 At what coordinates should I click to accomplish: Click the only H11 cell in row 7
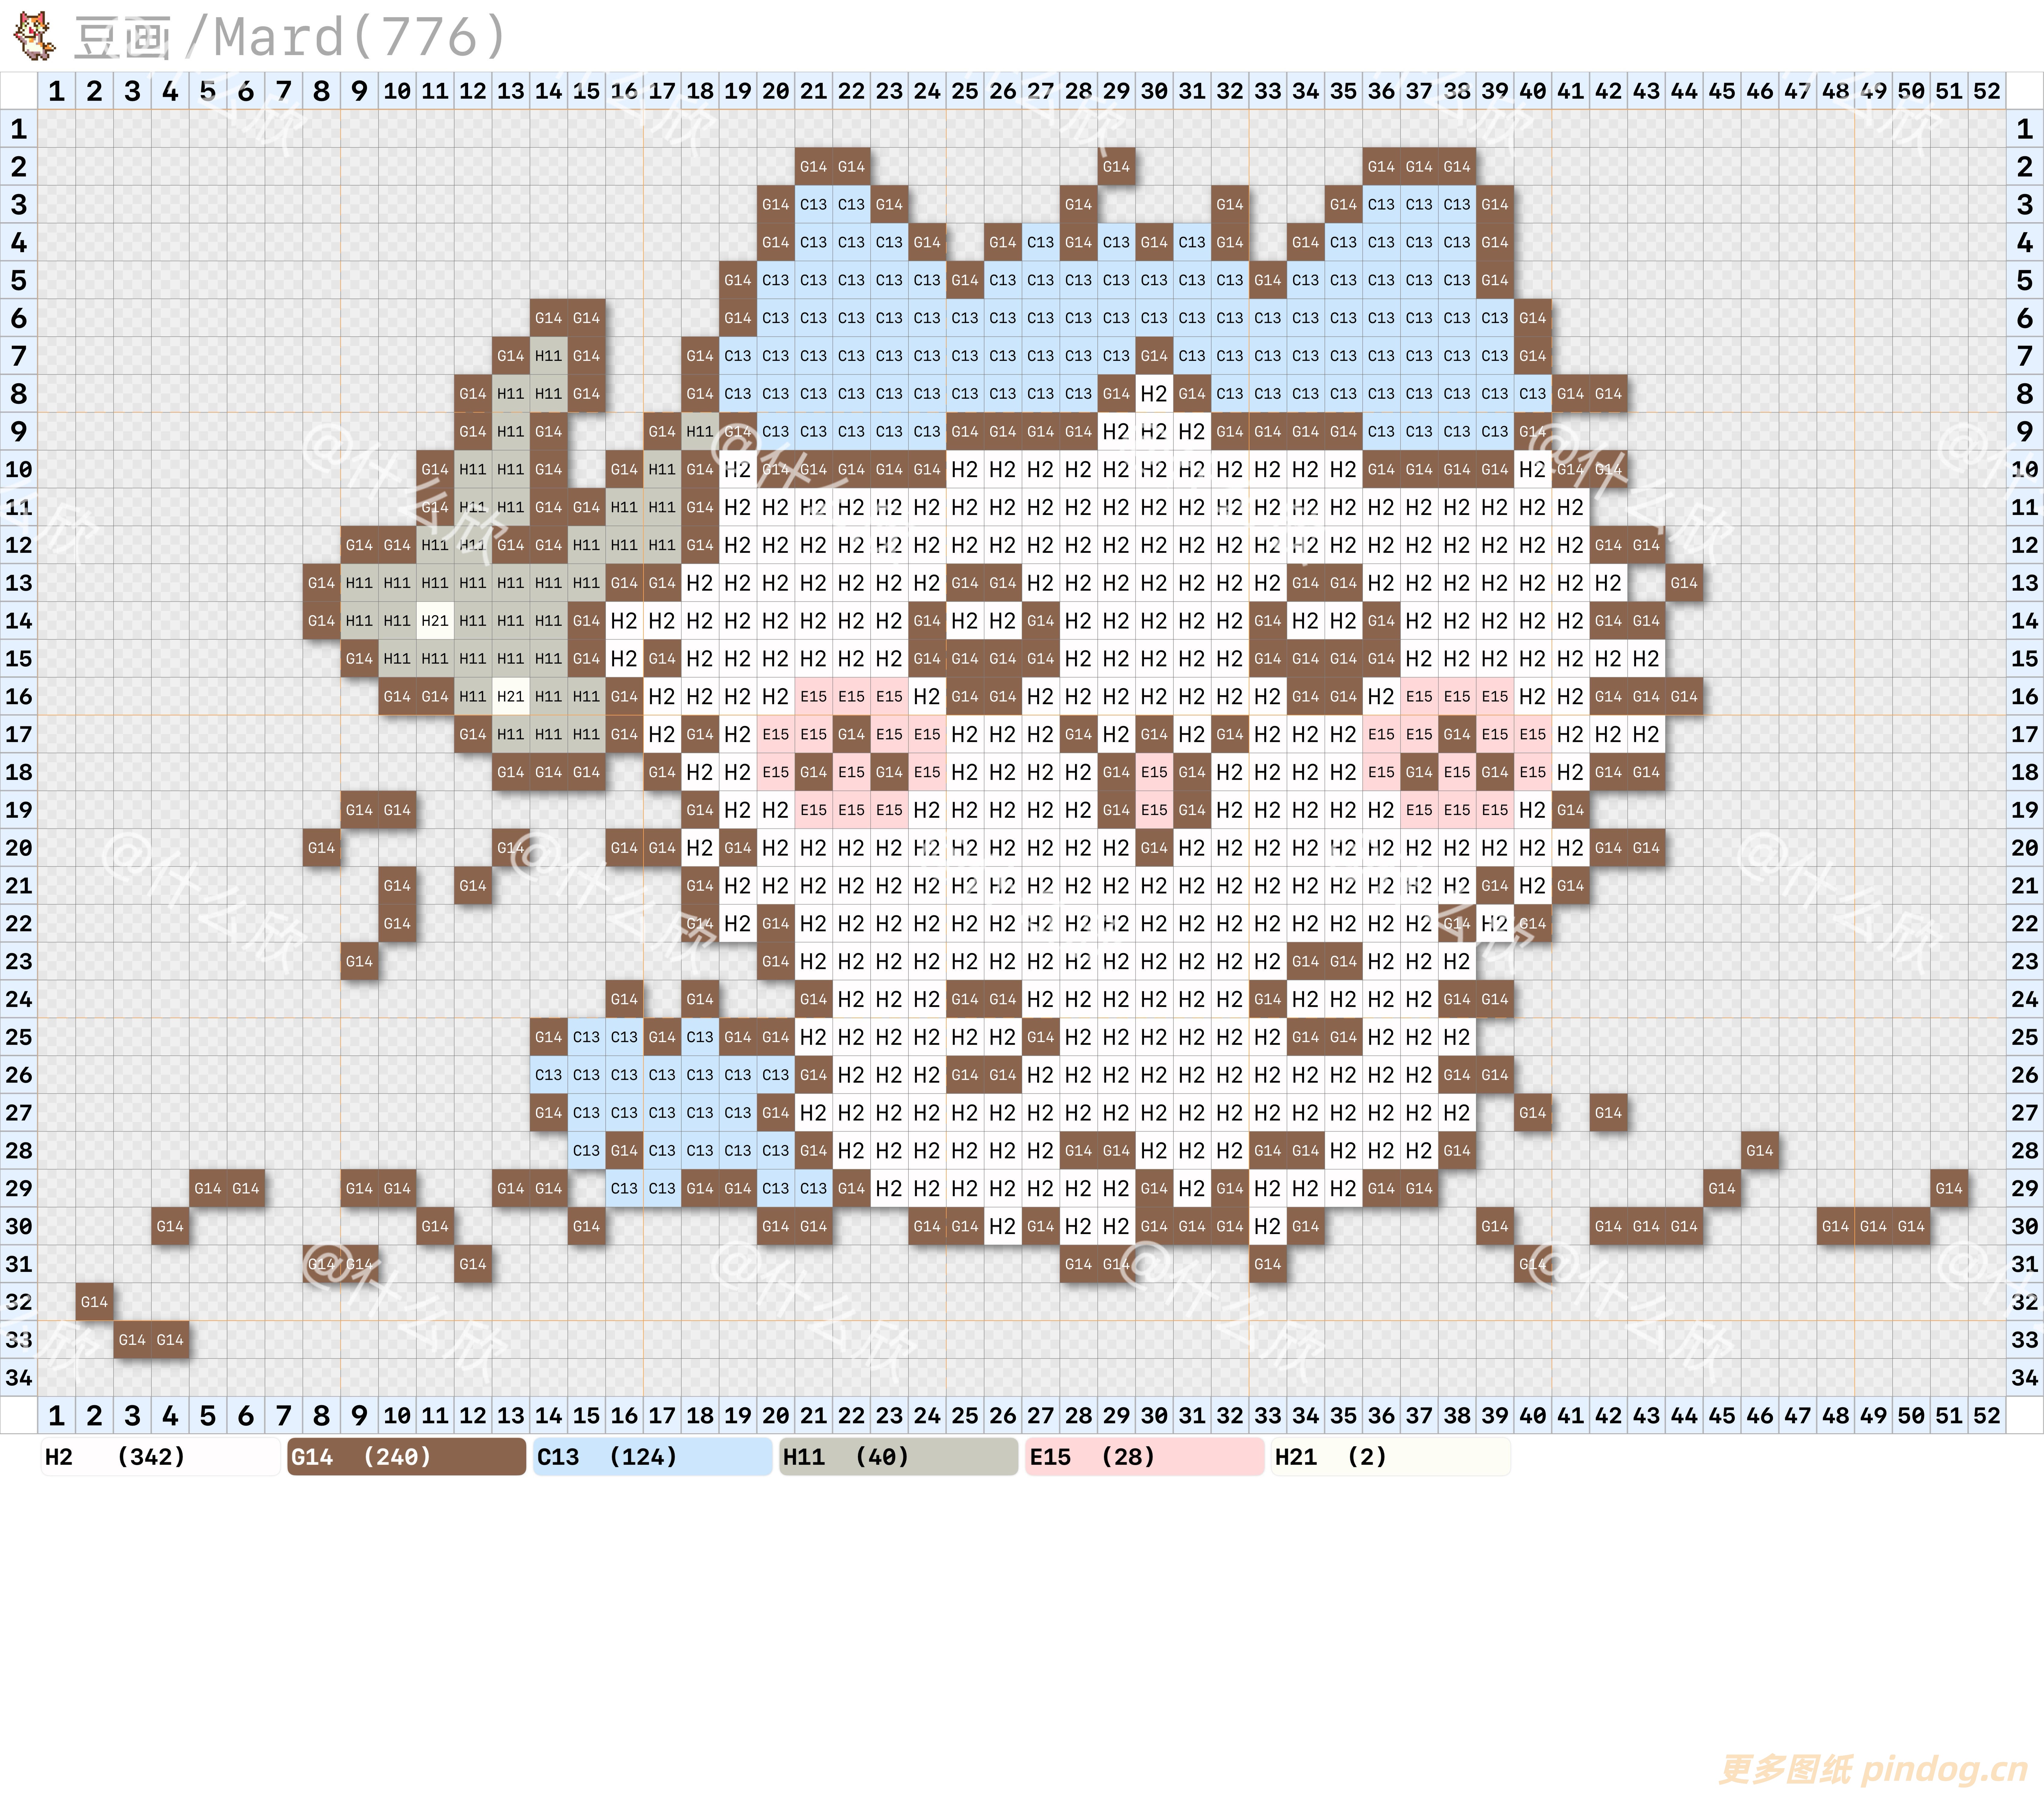click(549, 356)
